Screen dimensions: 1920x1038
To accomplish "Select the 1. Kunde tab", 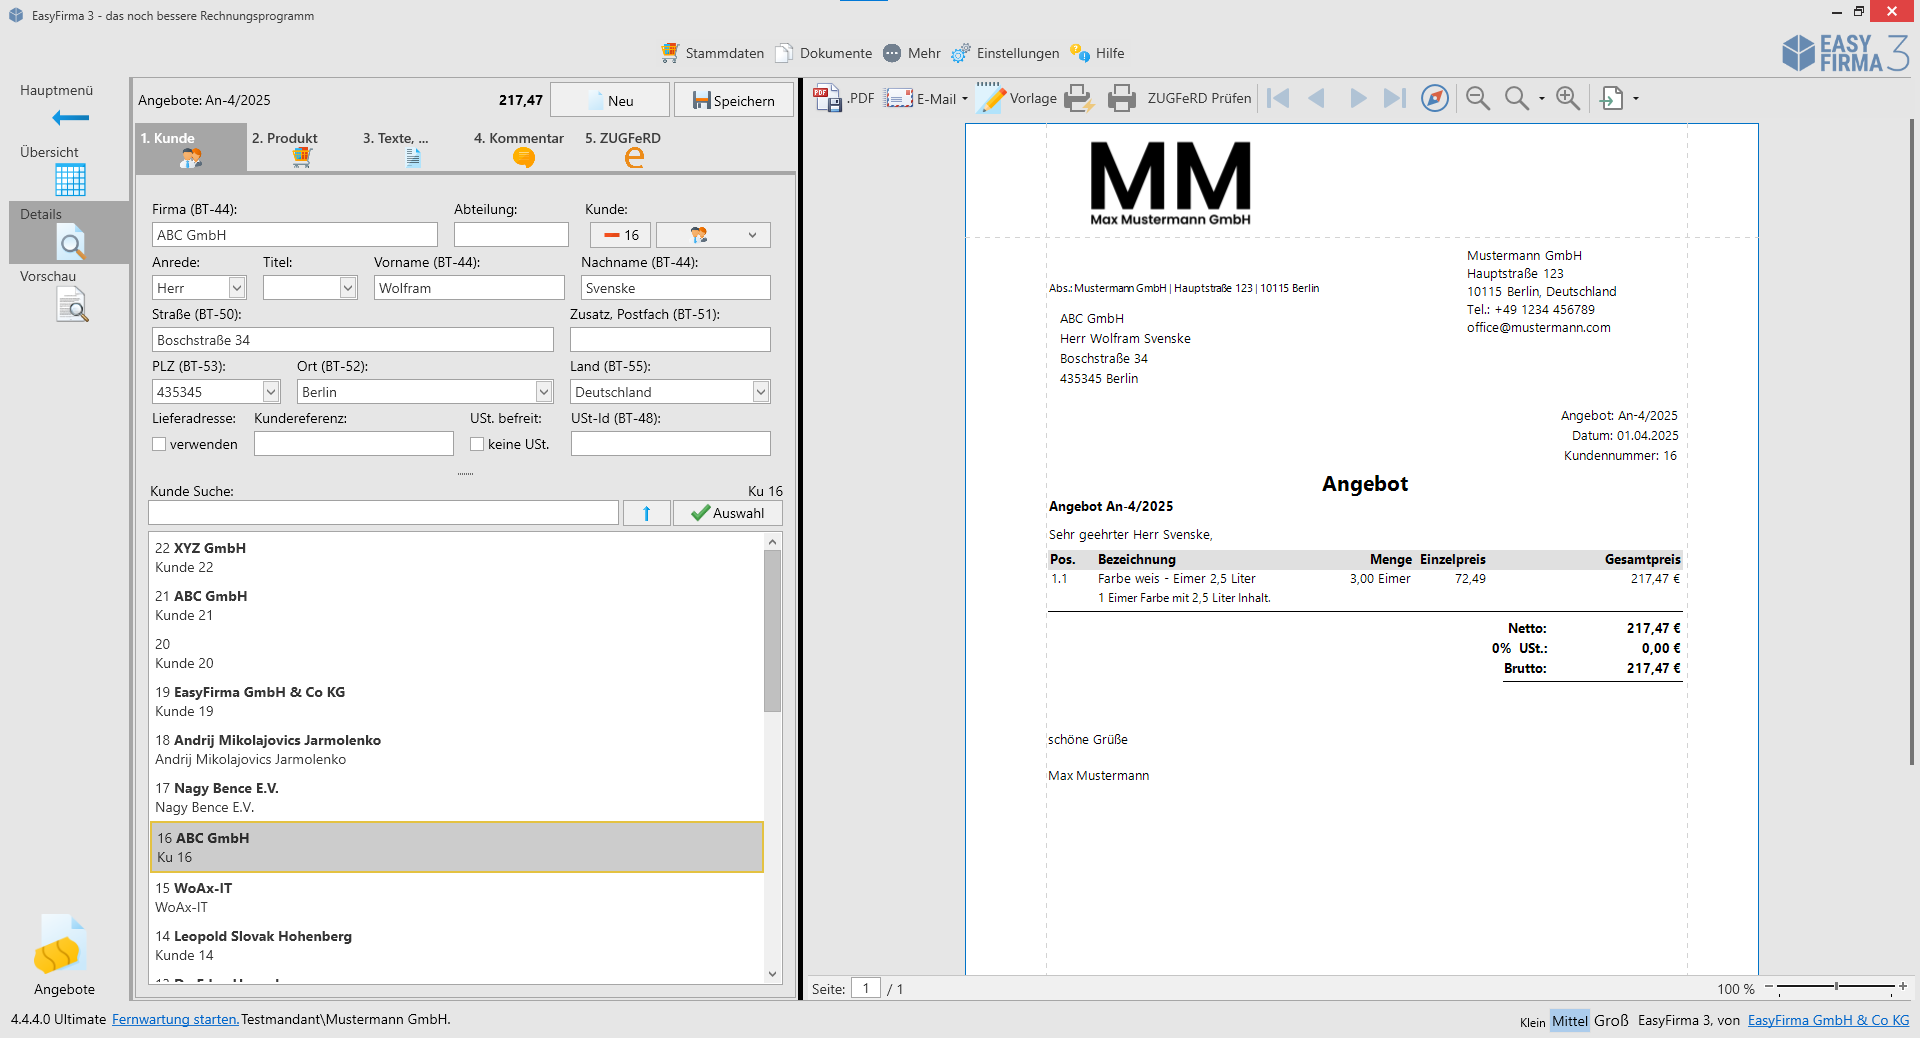I will [191, 148].
